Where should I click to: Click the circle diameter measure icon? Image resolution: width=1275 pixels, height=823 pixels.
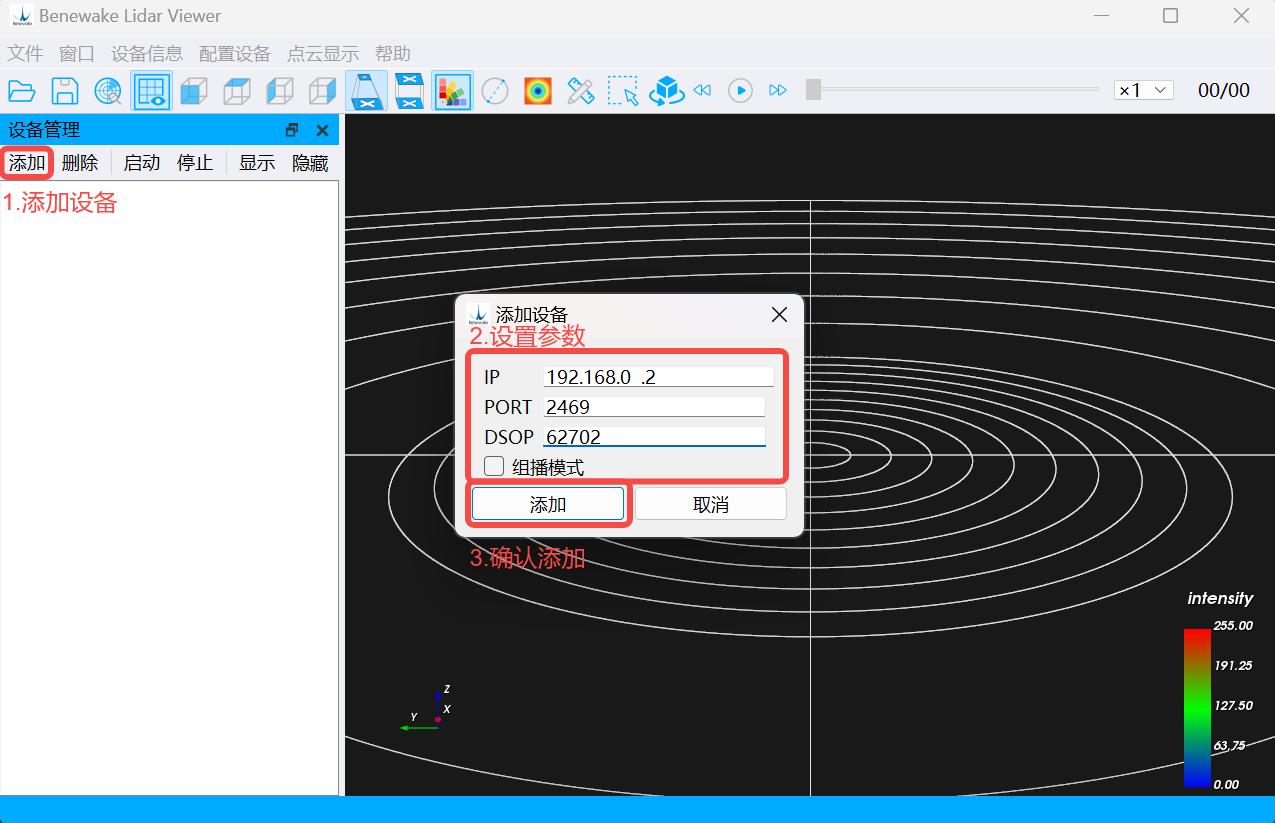[495, 91]
